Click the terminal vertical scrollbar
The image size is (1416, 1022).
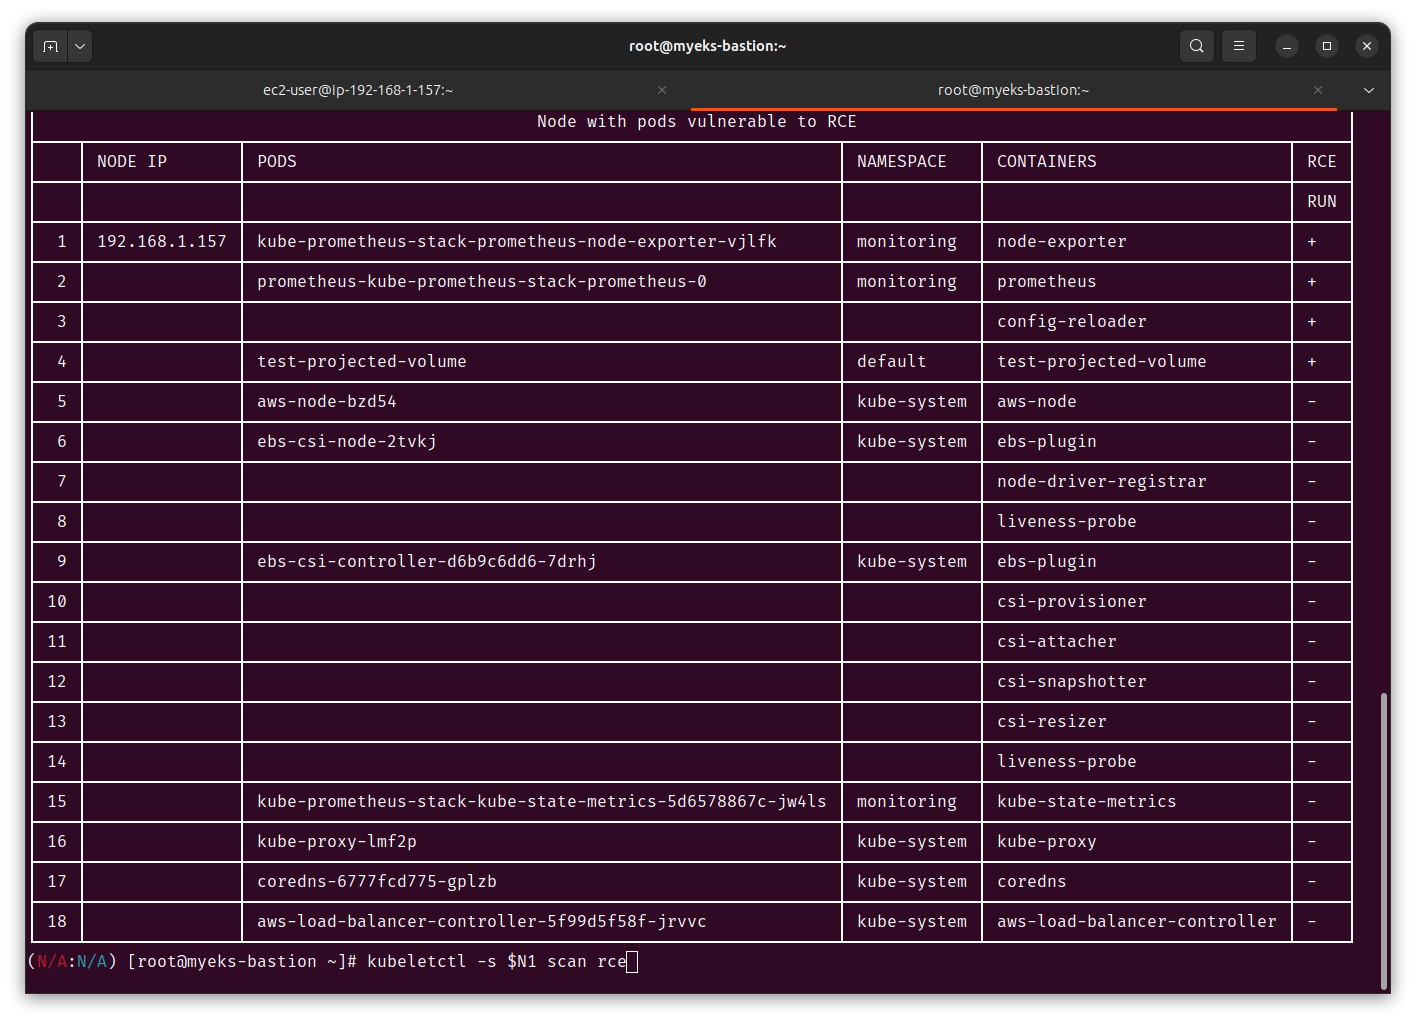(1384, 840)
